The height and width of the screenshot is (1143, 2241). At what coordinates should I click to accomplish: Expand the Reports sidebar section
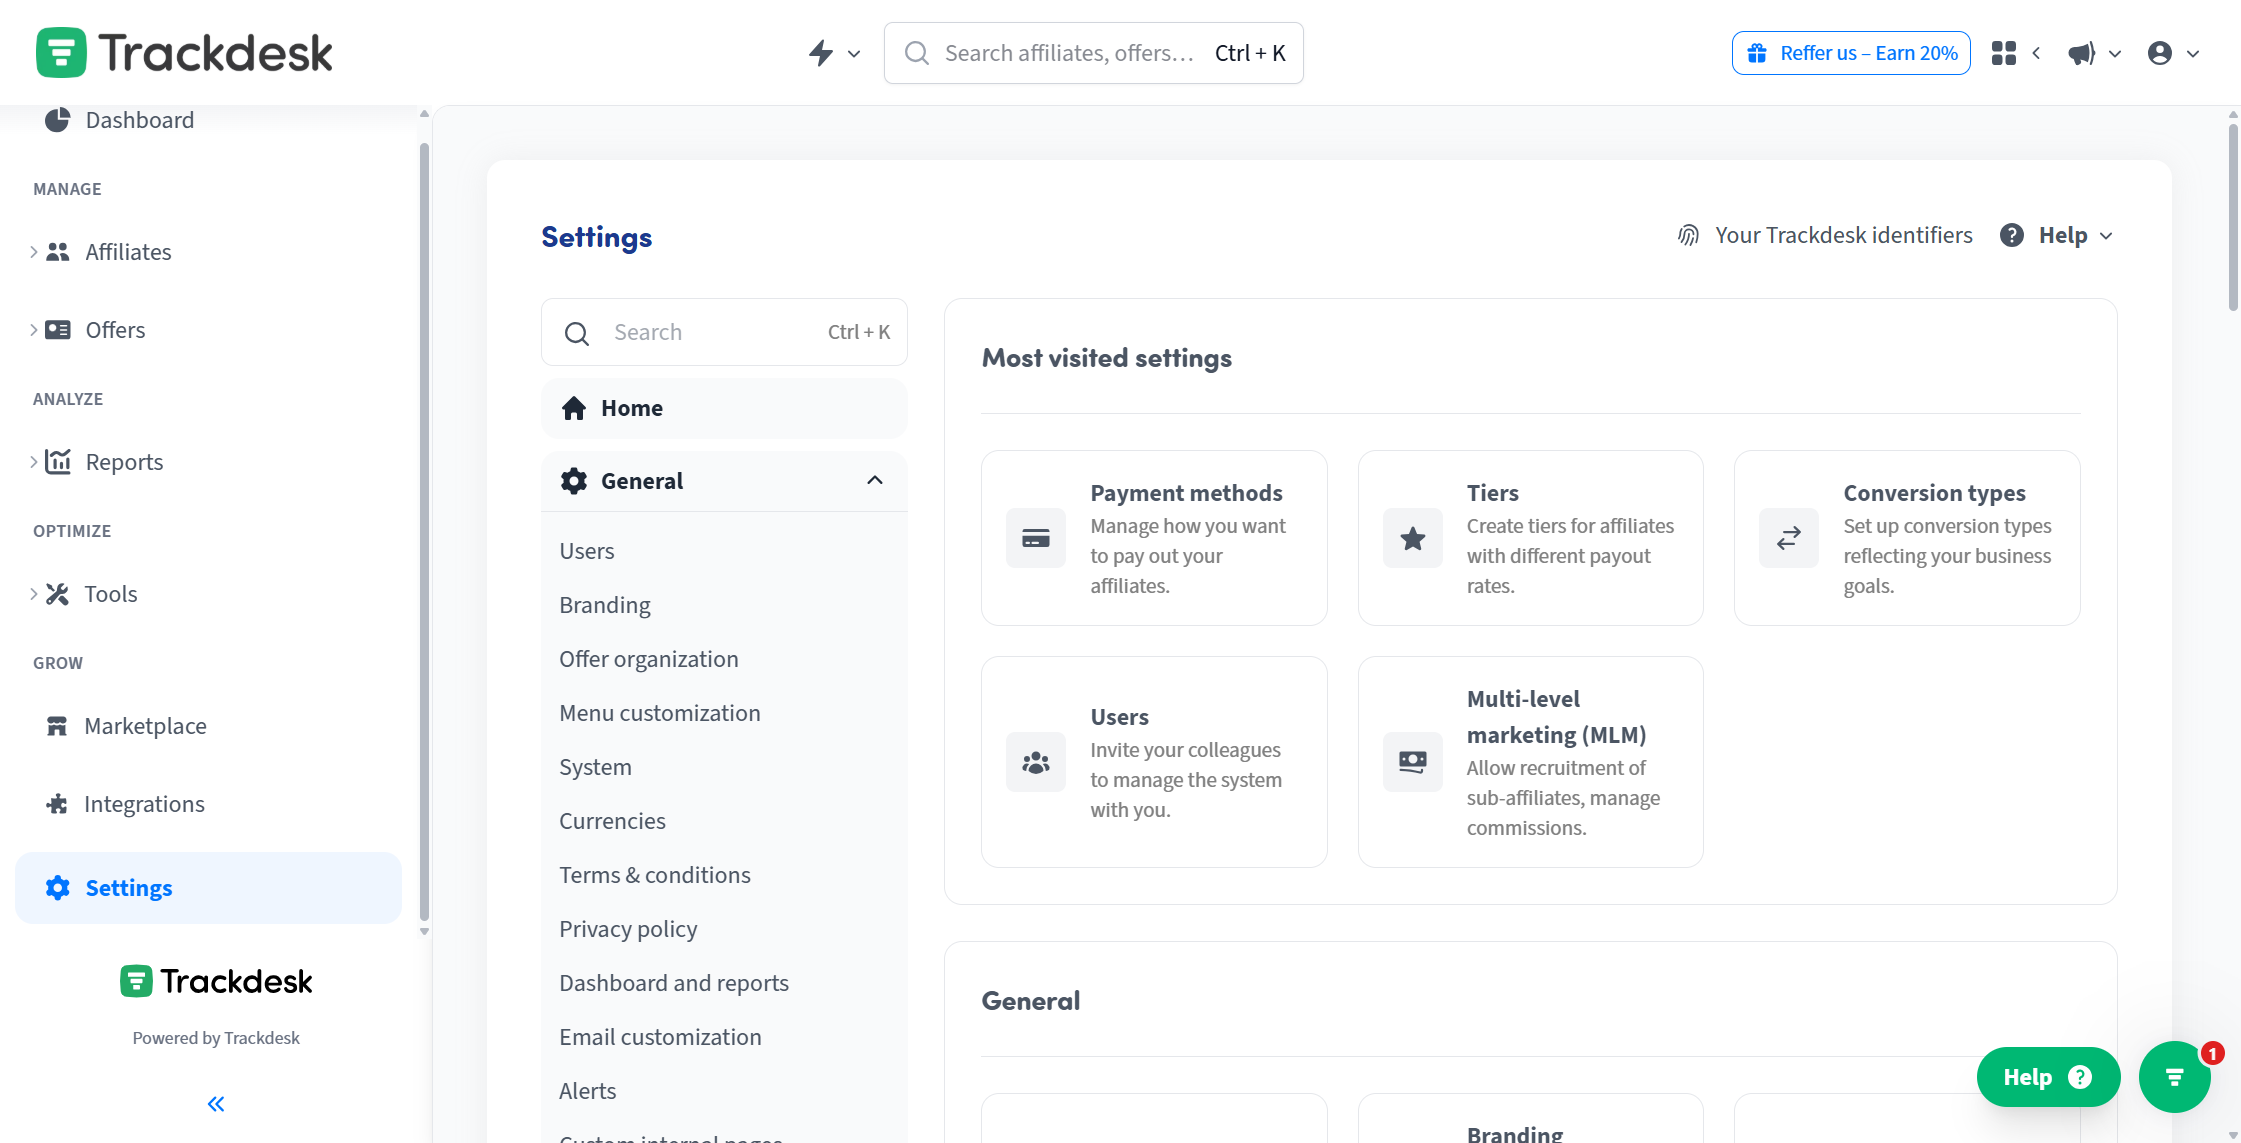(x=33, y=461)
